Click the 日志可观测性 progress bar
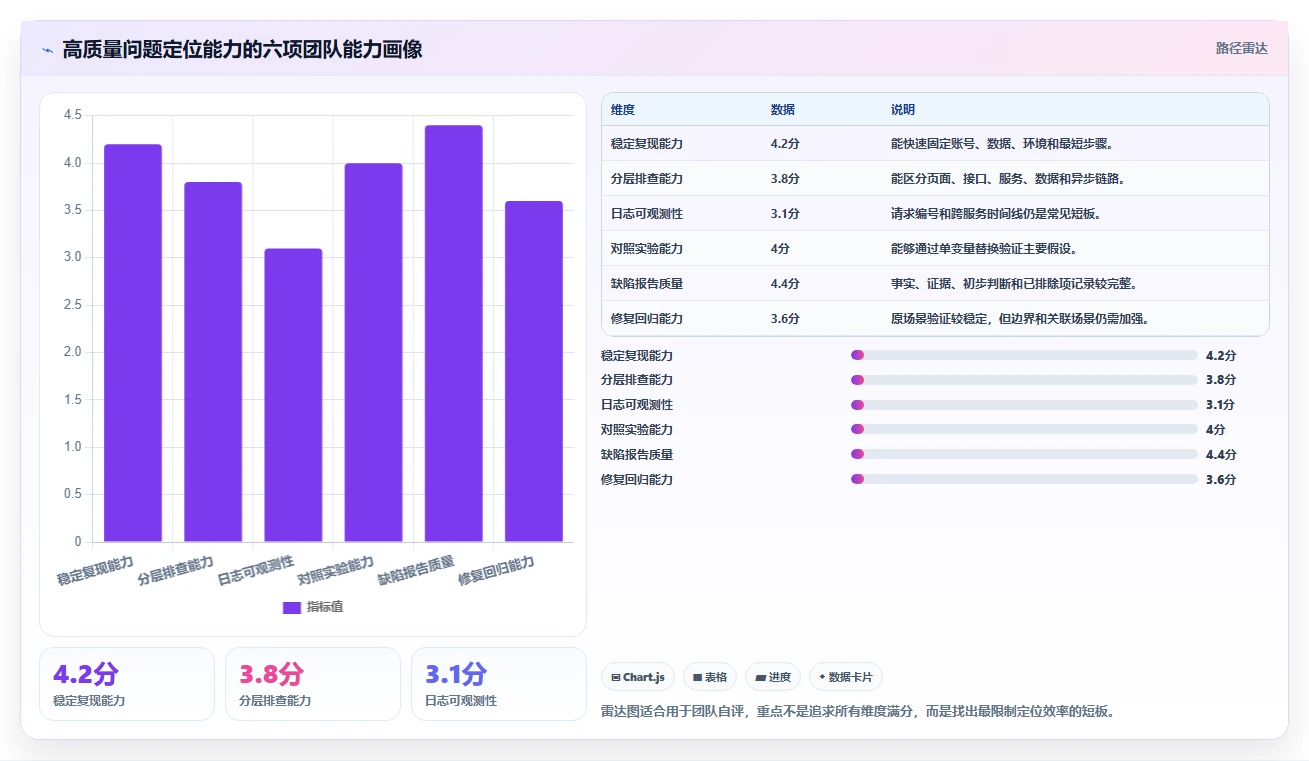Viewport: 1309px width, 761px height. pyautogui.click(x=1024, y=405)
